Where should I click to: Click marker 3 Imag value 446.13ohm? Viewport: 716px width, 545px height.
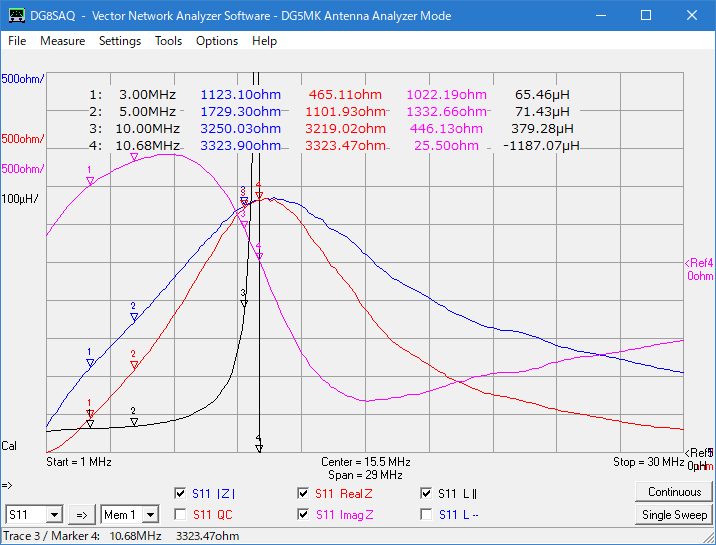click(446, 128)
